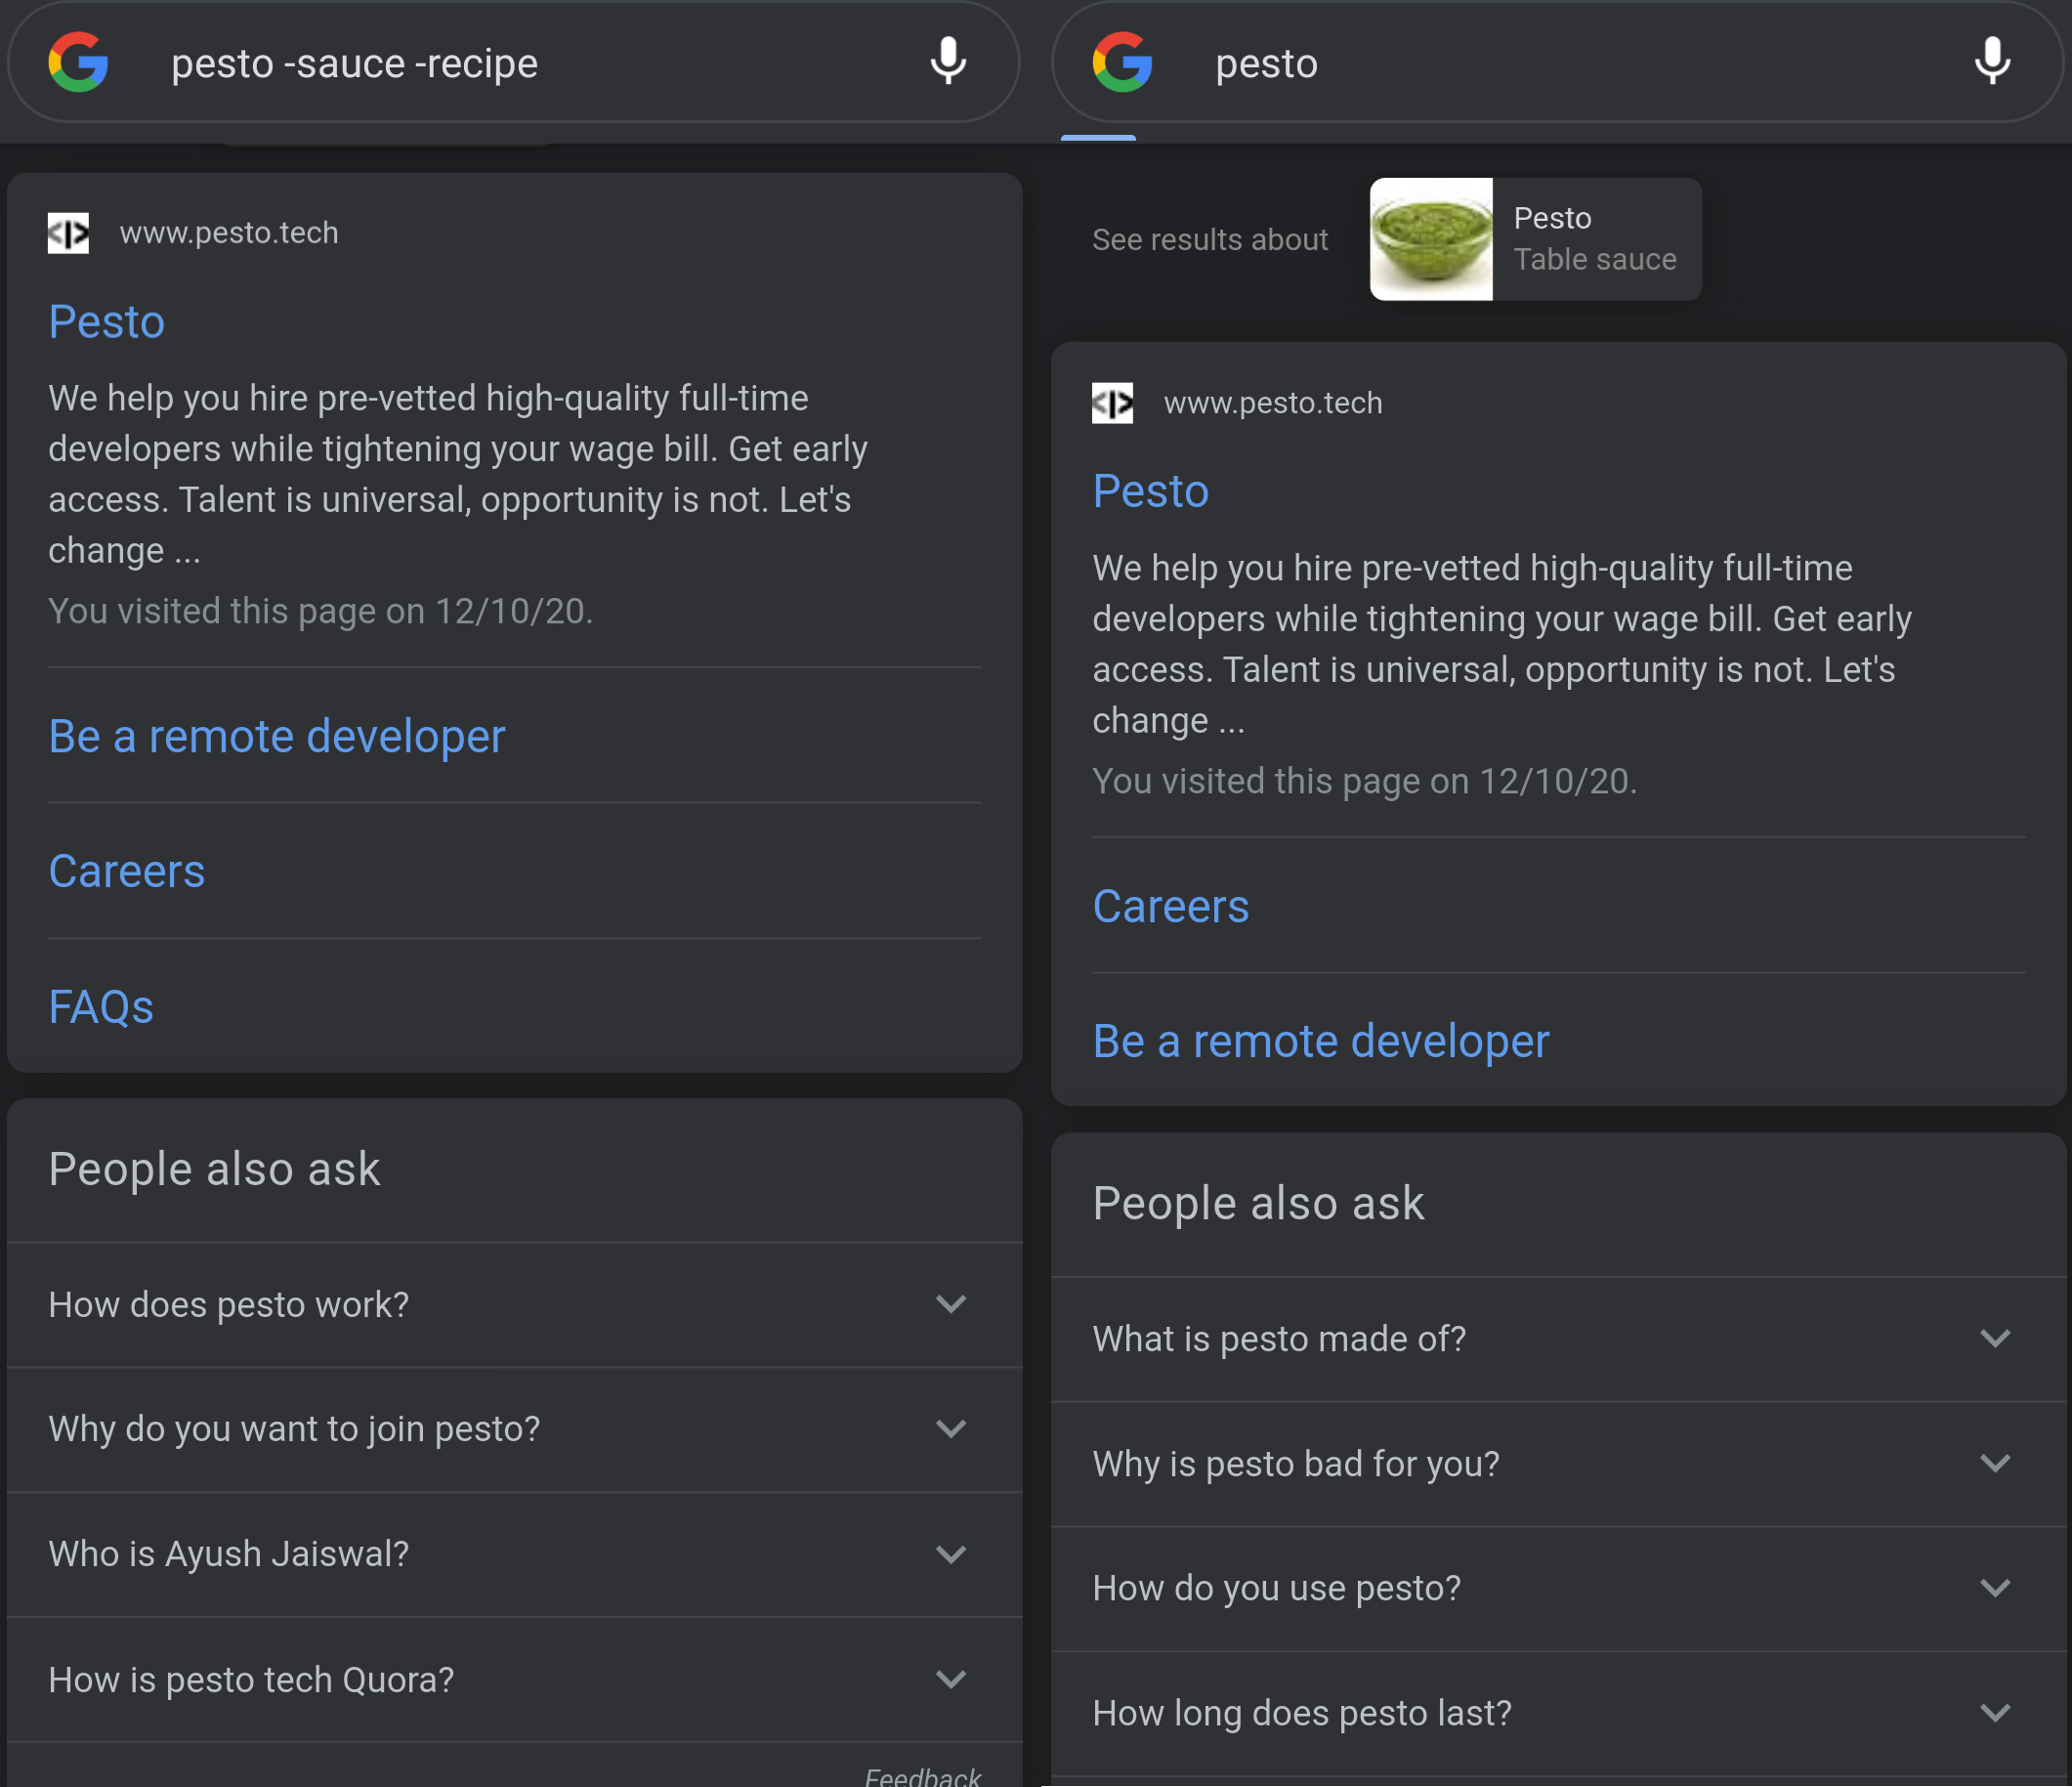Click 'You visited this page on 12/10/20.' in right result
Image resolution: width=2072 pixels, height=1787 pixels.
tap(1364, 781)
